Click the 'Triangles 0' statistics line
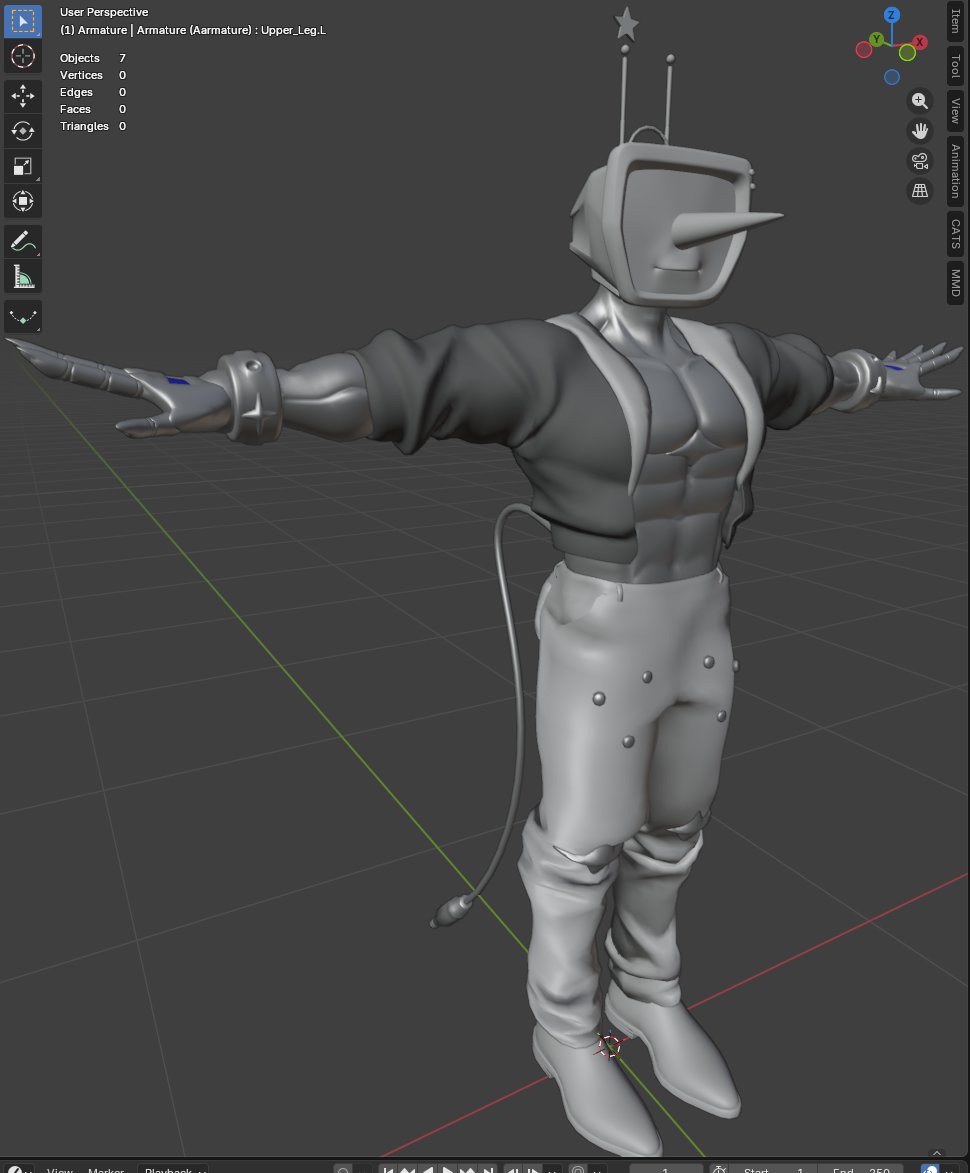This screenshot has width=970, height=1173. [x=93, y=126]
